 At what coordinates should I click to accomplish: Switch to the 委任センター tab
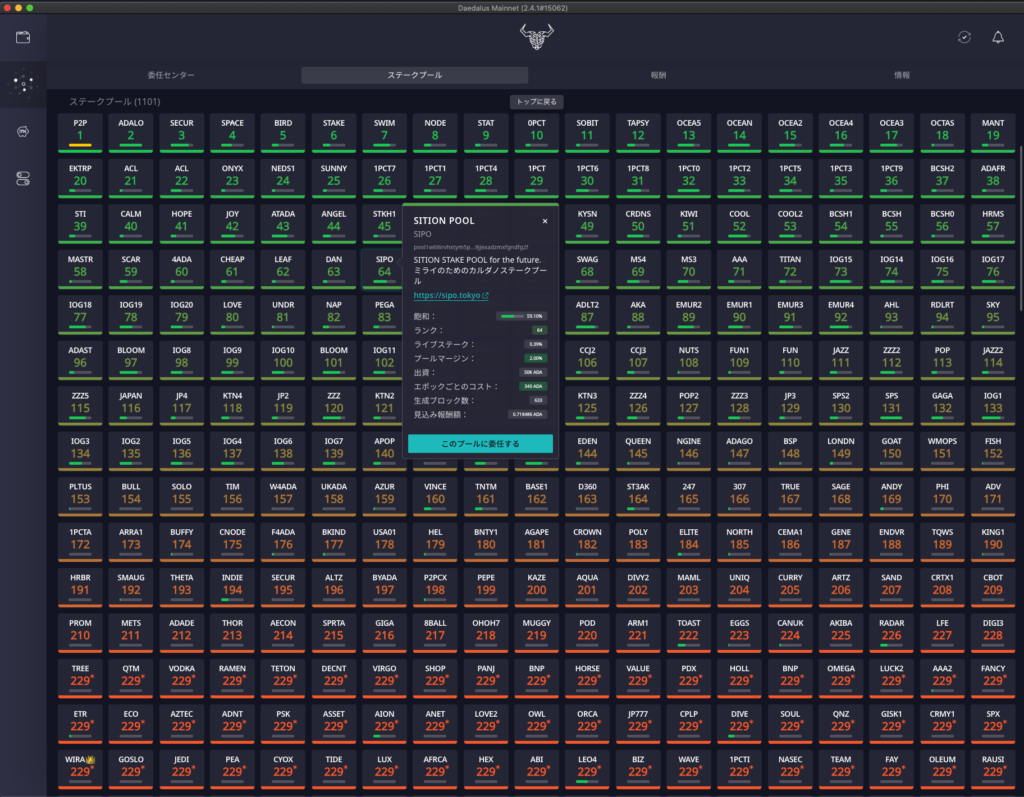(x=171, y=75)
